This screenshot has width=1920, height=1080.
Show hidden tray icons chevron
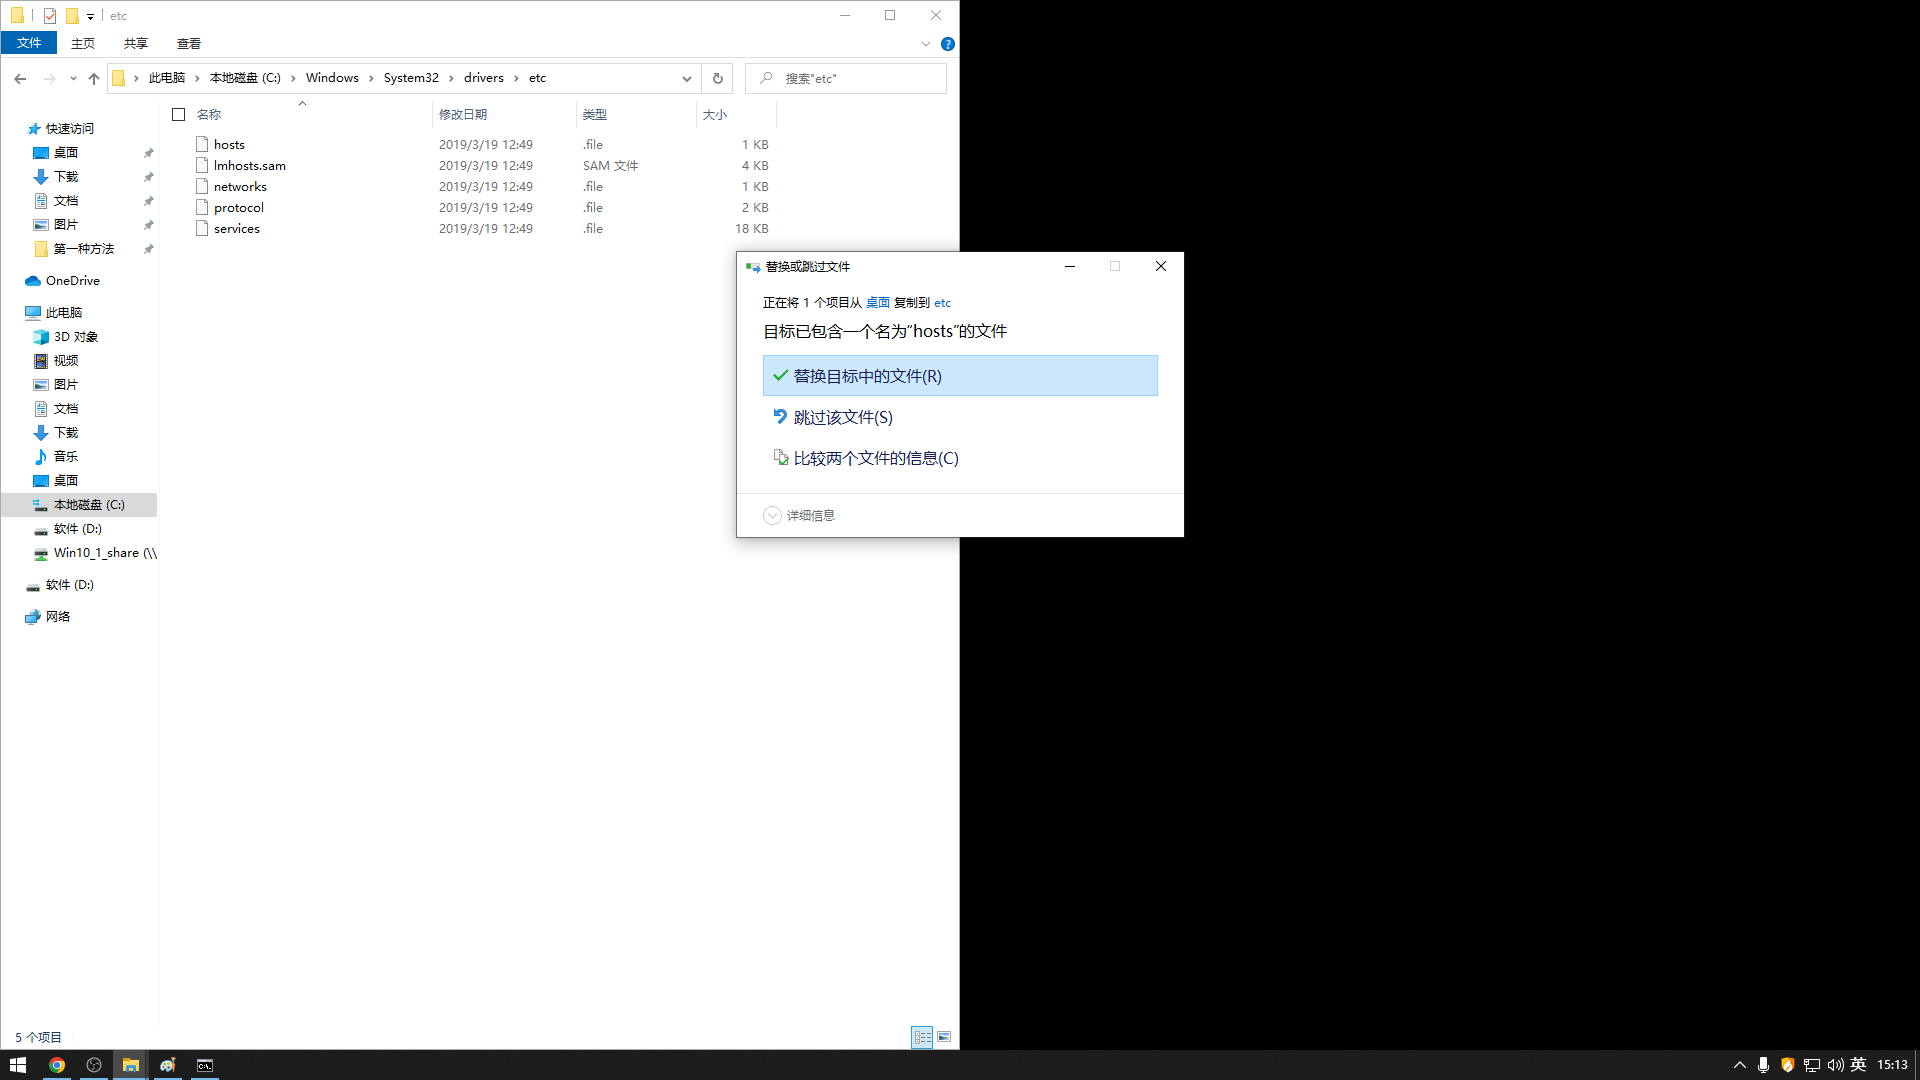click(x=1740, y=1065)
